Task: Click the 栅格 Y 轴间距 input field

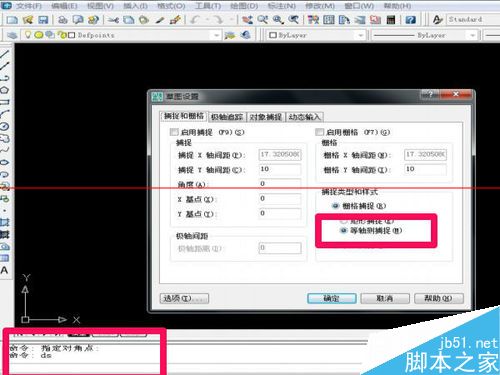Action: (x=425, y=169)
